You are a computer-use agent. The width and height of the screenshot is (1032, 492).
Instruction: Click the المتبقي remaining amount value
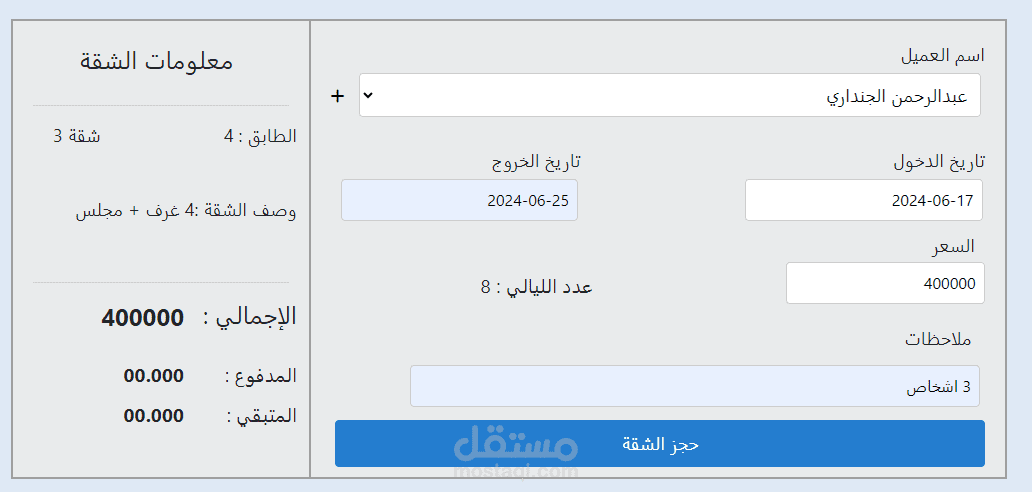click(x=153, y=415)
